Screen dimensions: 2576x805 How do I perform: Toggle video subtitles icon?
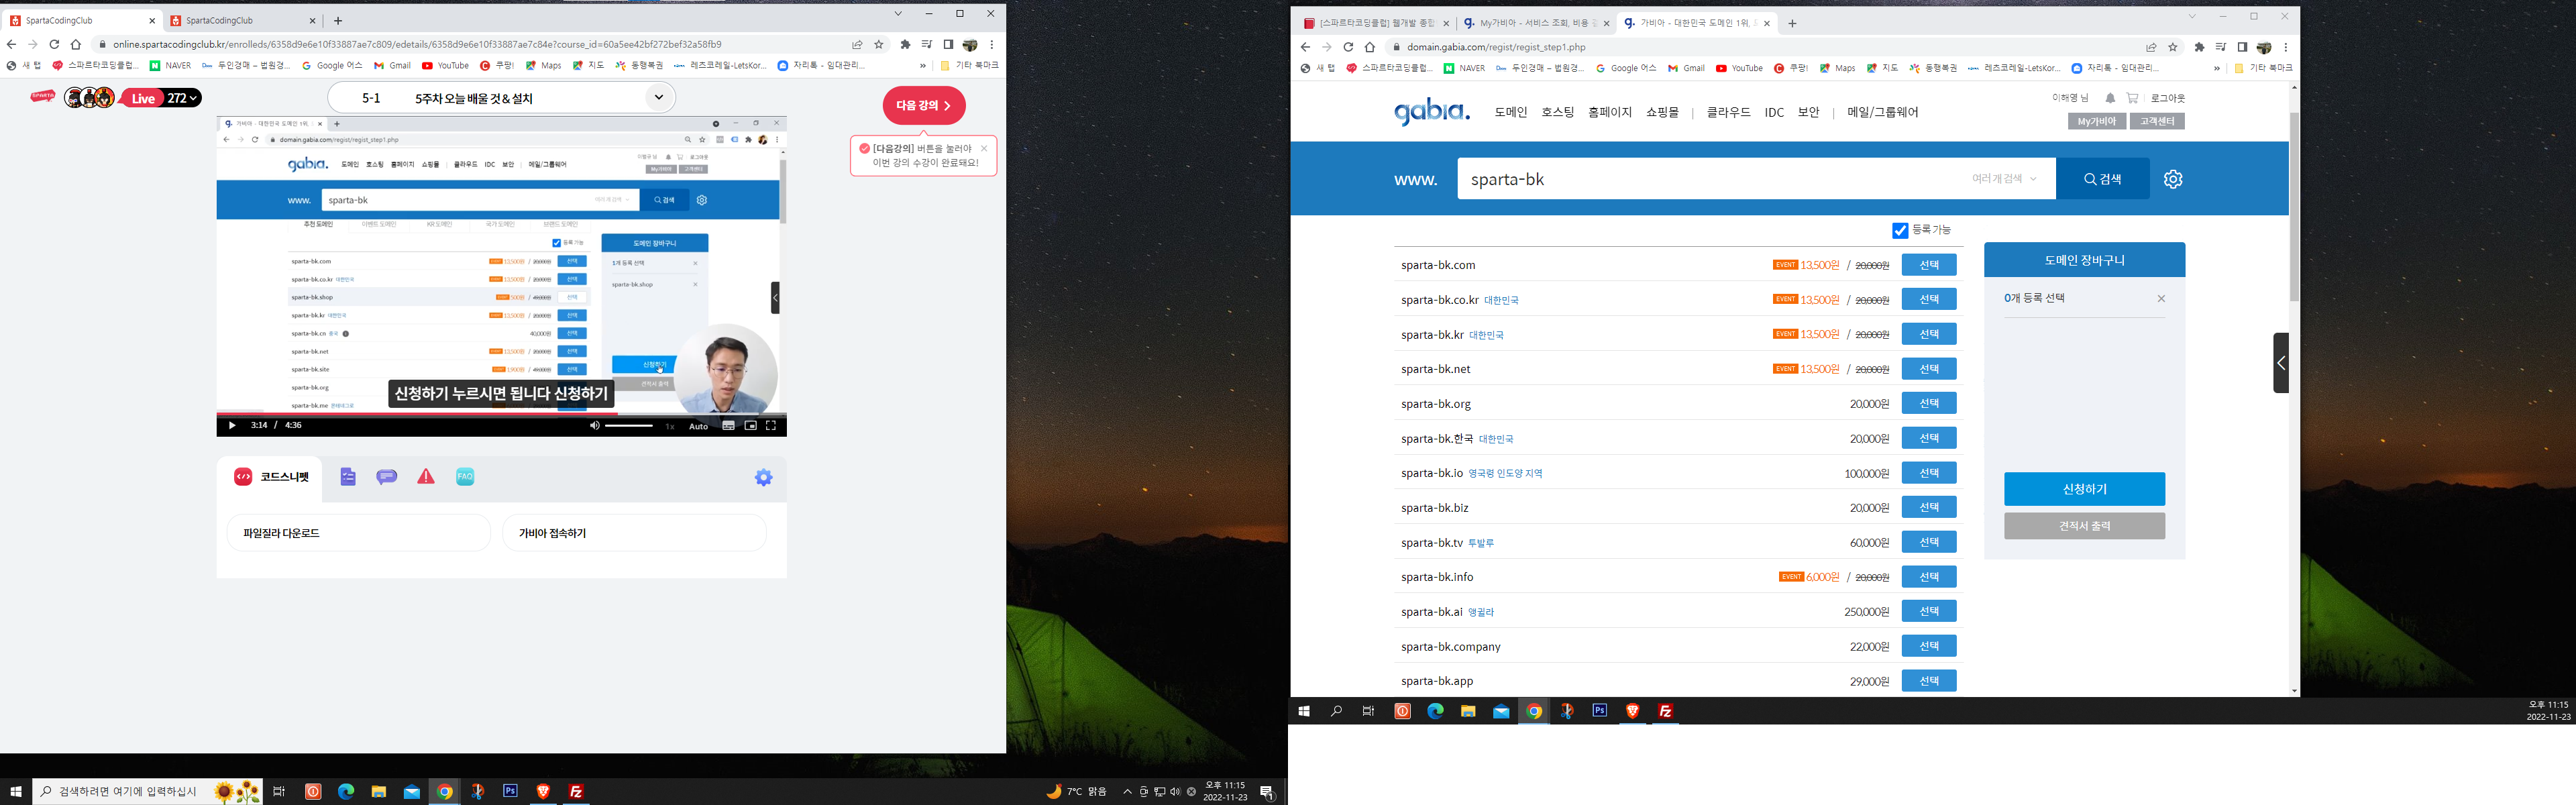(728, 426)
